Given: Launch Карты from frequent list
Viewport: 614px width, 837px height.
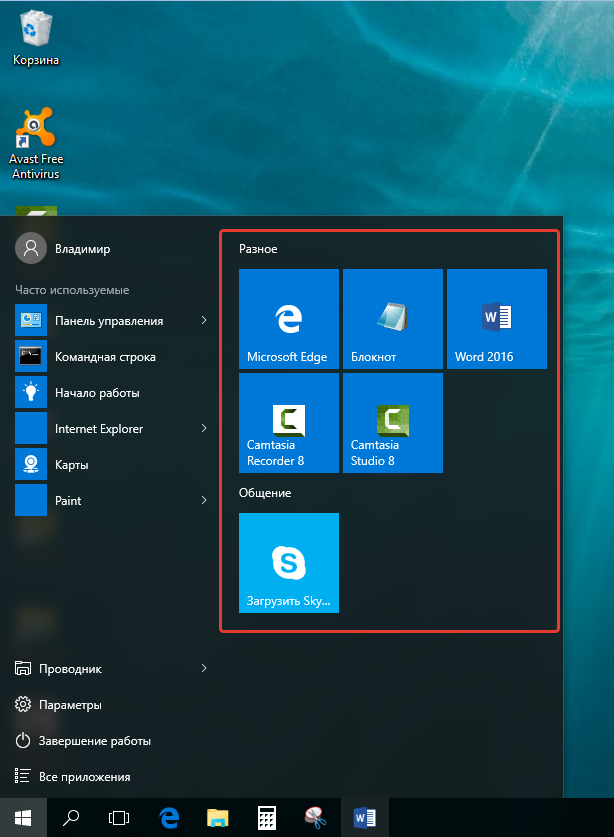Looking at the screenshot, I should tap(112, 464).
